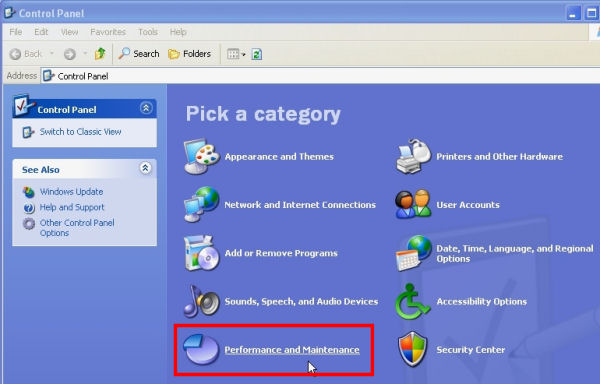Screen dimensions: 600x384
Task: Go up one folder level icon
Action: click(100, 54)
